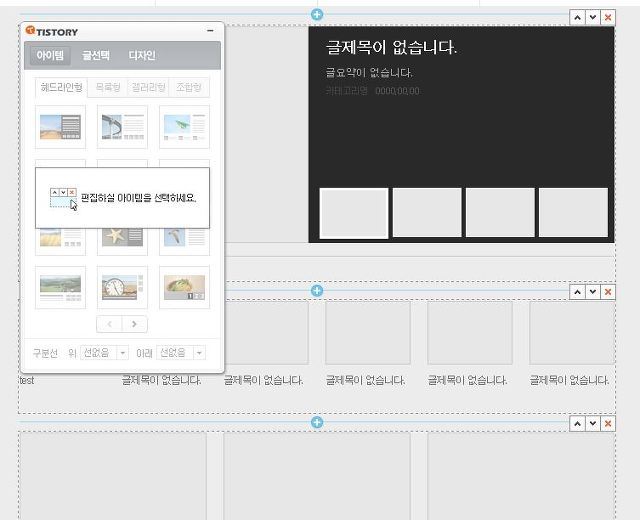Select the highlighted first small thumbnail in dark block
This screenshot has width=640, height=520.
(354, 213)
